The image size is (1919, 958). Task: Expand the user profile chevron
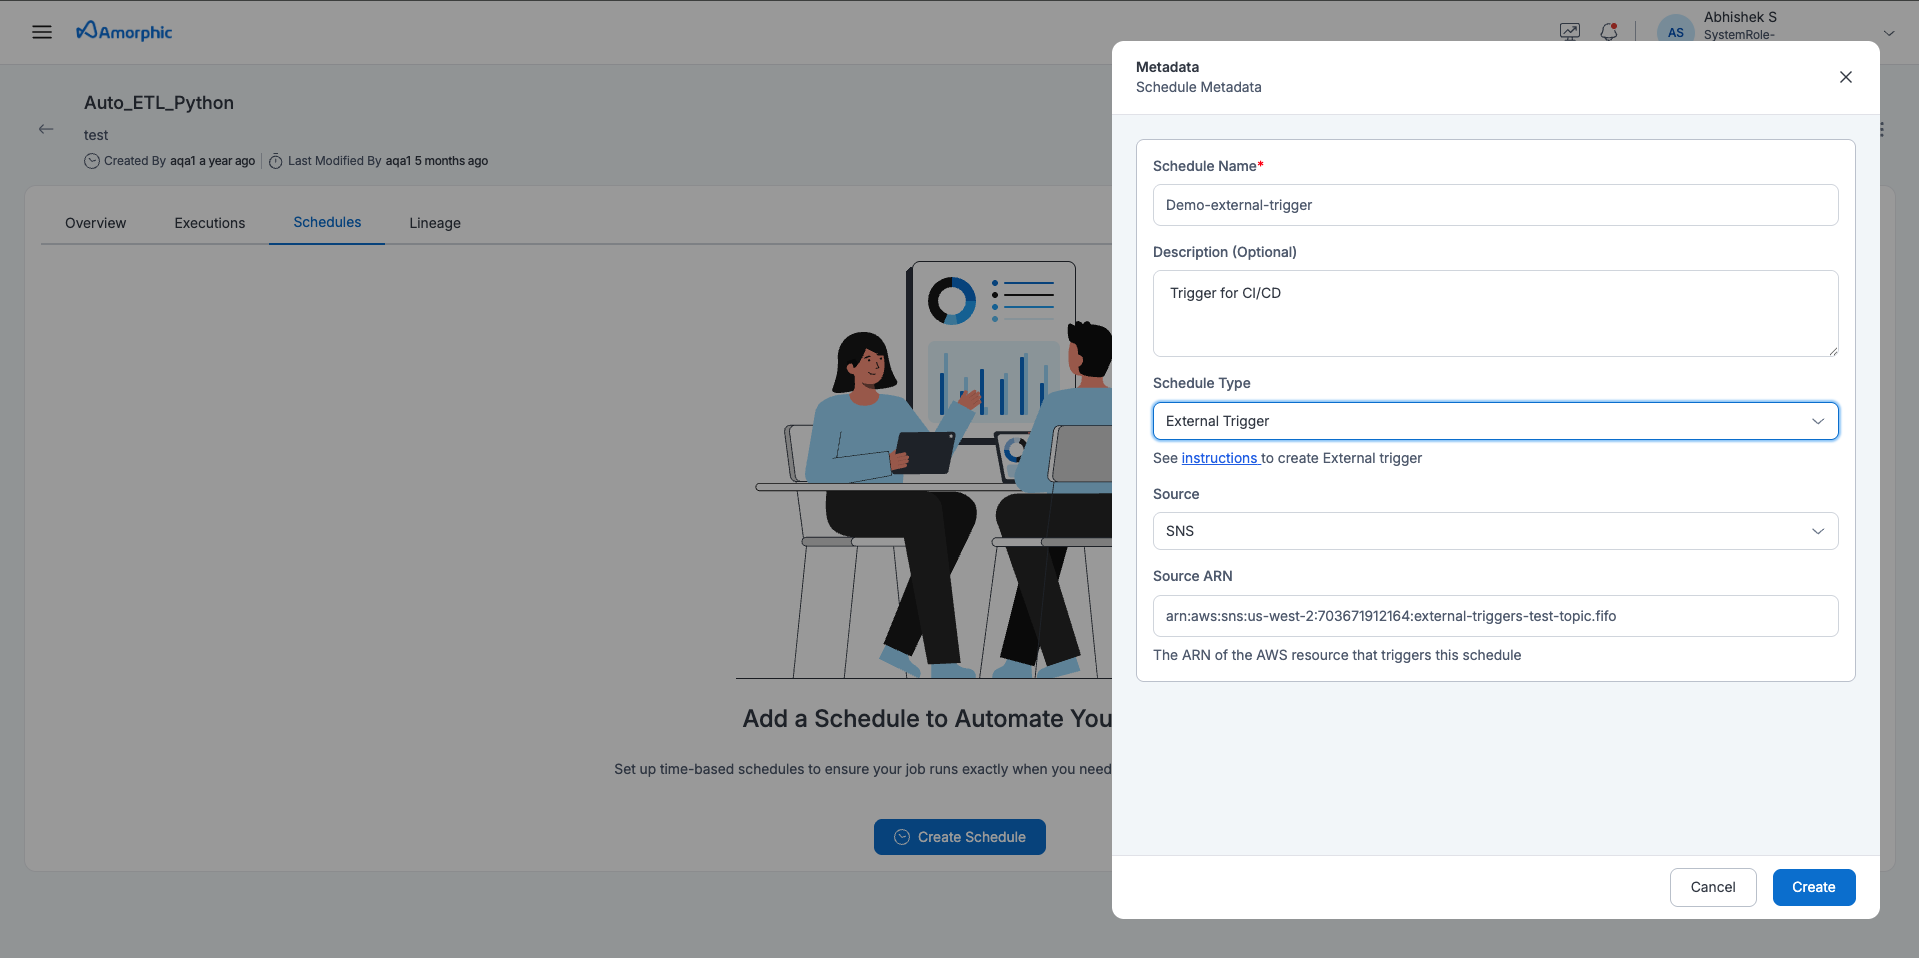(x=1889, y=33)
